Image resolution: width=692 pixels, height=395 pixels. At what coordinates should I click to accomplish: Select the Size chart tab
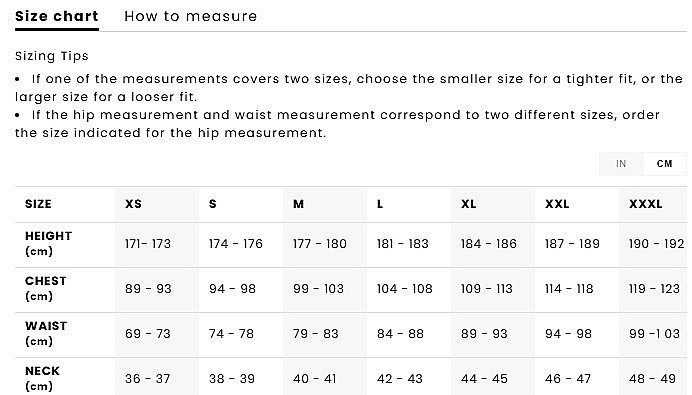pos(56,16)
